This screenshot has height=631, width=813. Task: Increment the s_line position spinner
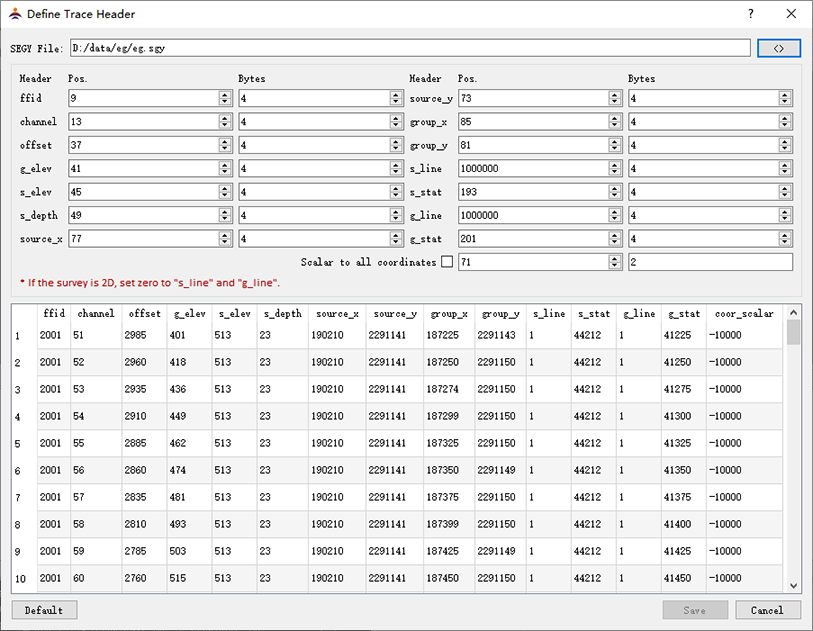click(615, 165)
